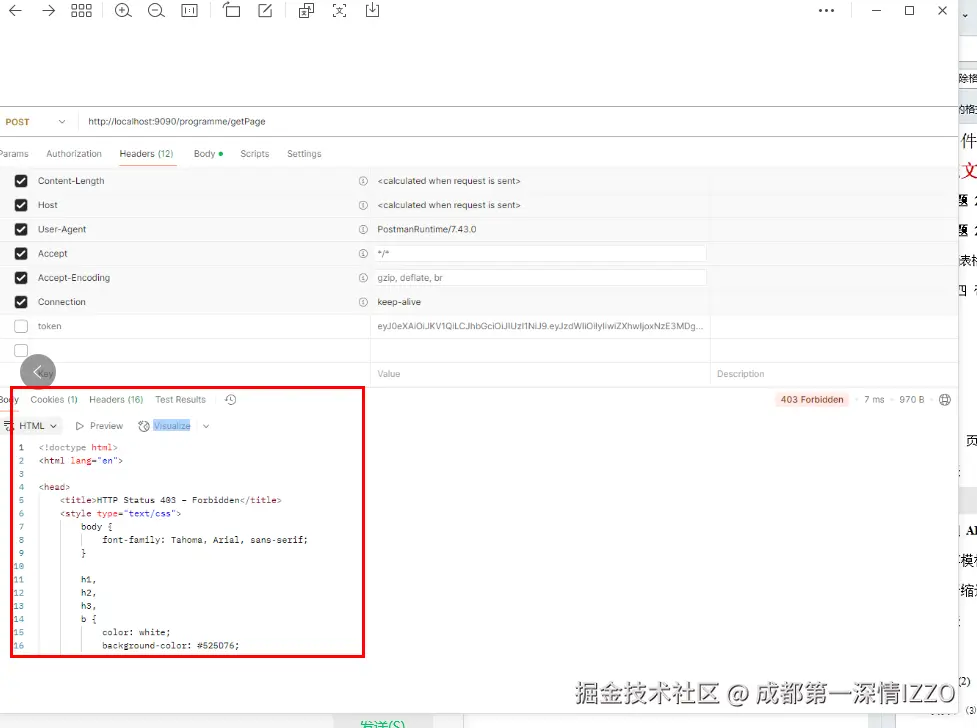Switch to the Params tab
This screenshot has width=977, height=728.
click(14, 154)
